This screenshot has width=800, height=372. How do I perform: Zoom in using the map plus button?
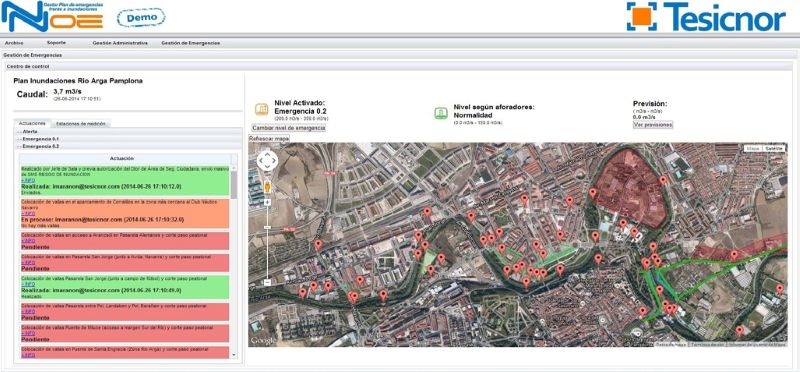point(267,203)
